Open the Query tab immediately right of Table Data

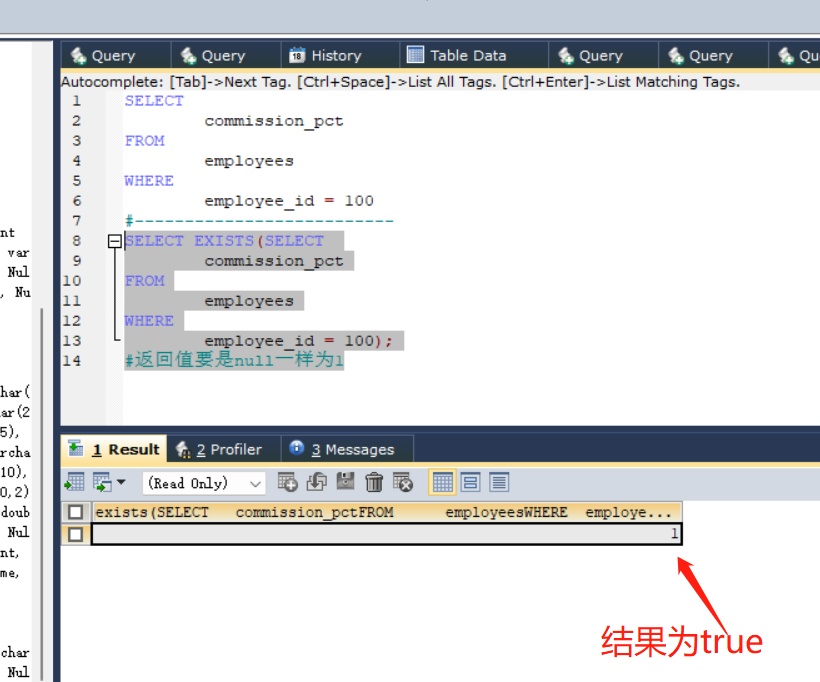pyautogui.click(x=603, y=55)
